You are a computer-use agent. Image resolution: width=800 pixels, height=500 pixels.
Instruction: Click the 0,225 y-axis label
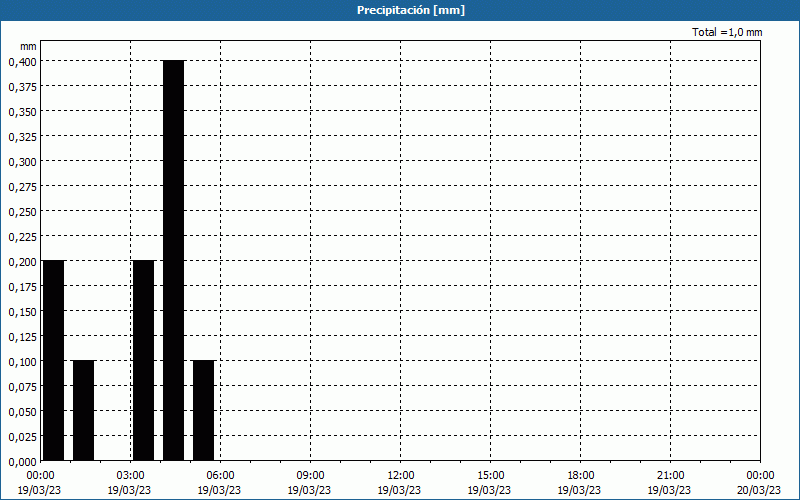[22, 237]
